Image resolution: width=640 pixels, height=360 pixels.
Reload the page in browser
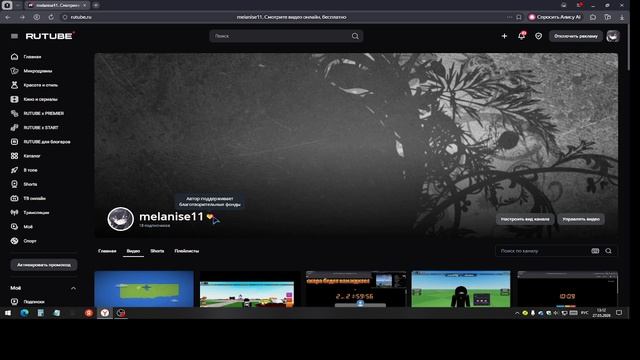(x=51, y=17)
